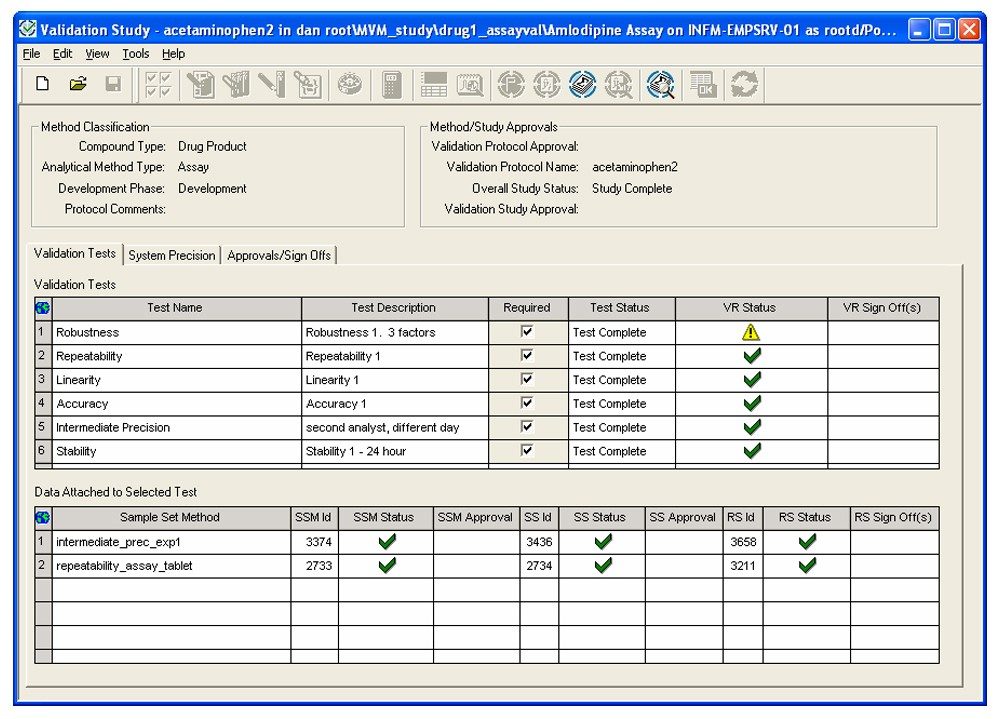Click the New document toolbar icon
The width and height of the screenshot is (1000, 719).
(43, 84)
